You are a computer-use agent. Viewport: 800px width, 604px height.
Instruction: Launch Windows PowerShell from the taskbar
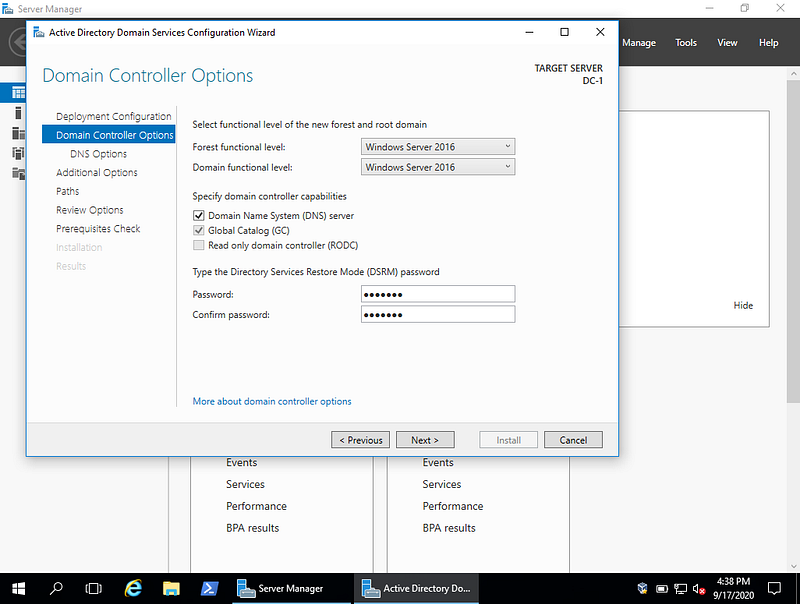210,589
